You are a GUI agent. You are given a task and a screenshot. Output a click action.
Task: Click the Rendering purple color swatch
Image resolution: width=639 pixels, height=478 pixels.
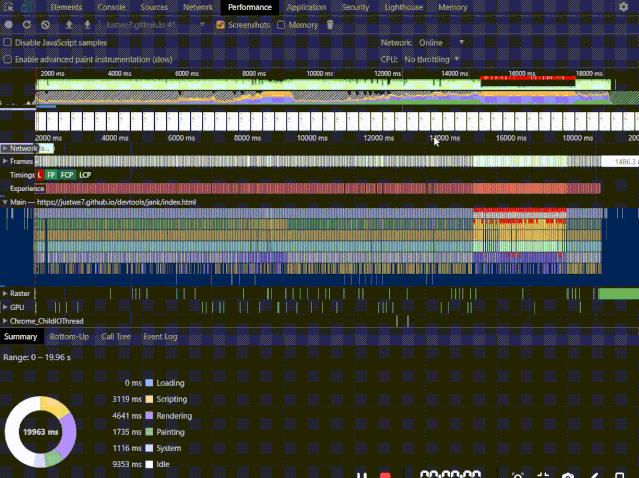[x=149, y=416]
